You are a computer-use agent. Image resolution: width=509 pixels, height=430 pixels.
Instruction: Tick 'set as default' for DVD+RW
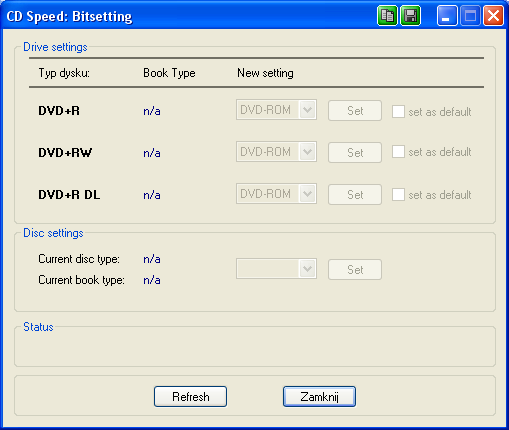click(398, 152)
